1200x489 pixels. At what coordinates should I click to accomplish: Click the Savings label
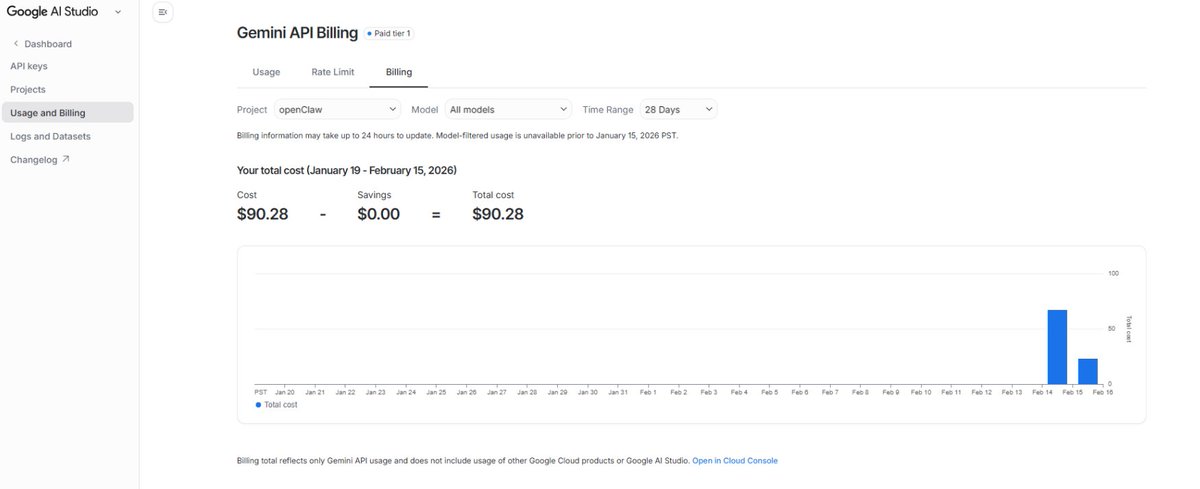pyautogui.click(x=374, y=195)
